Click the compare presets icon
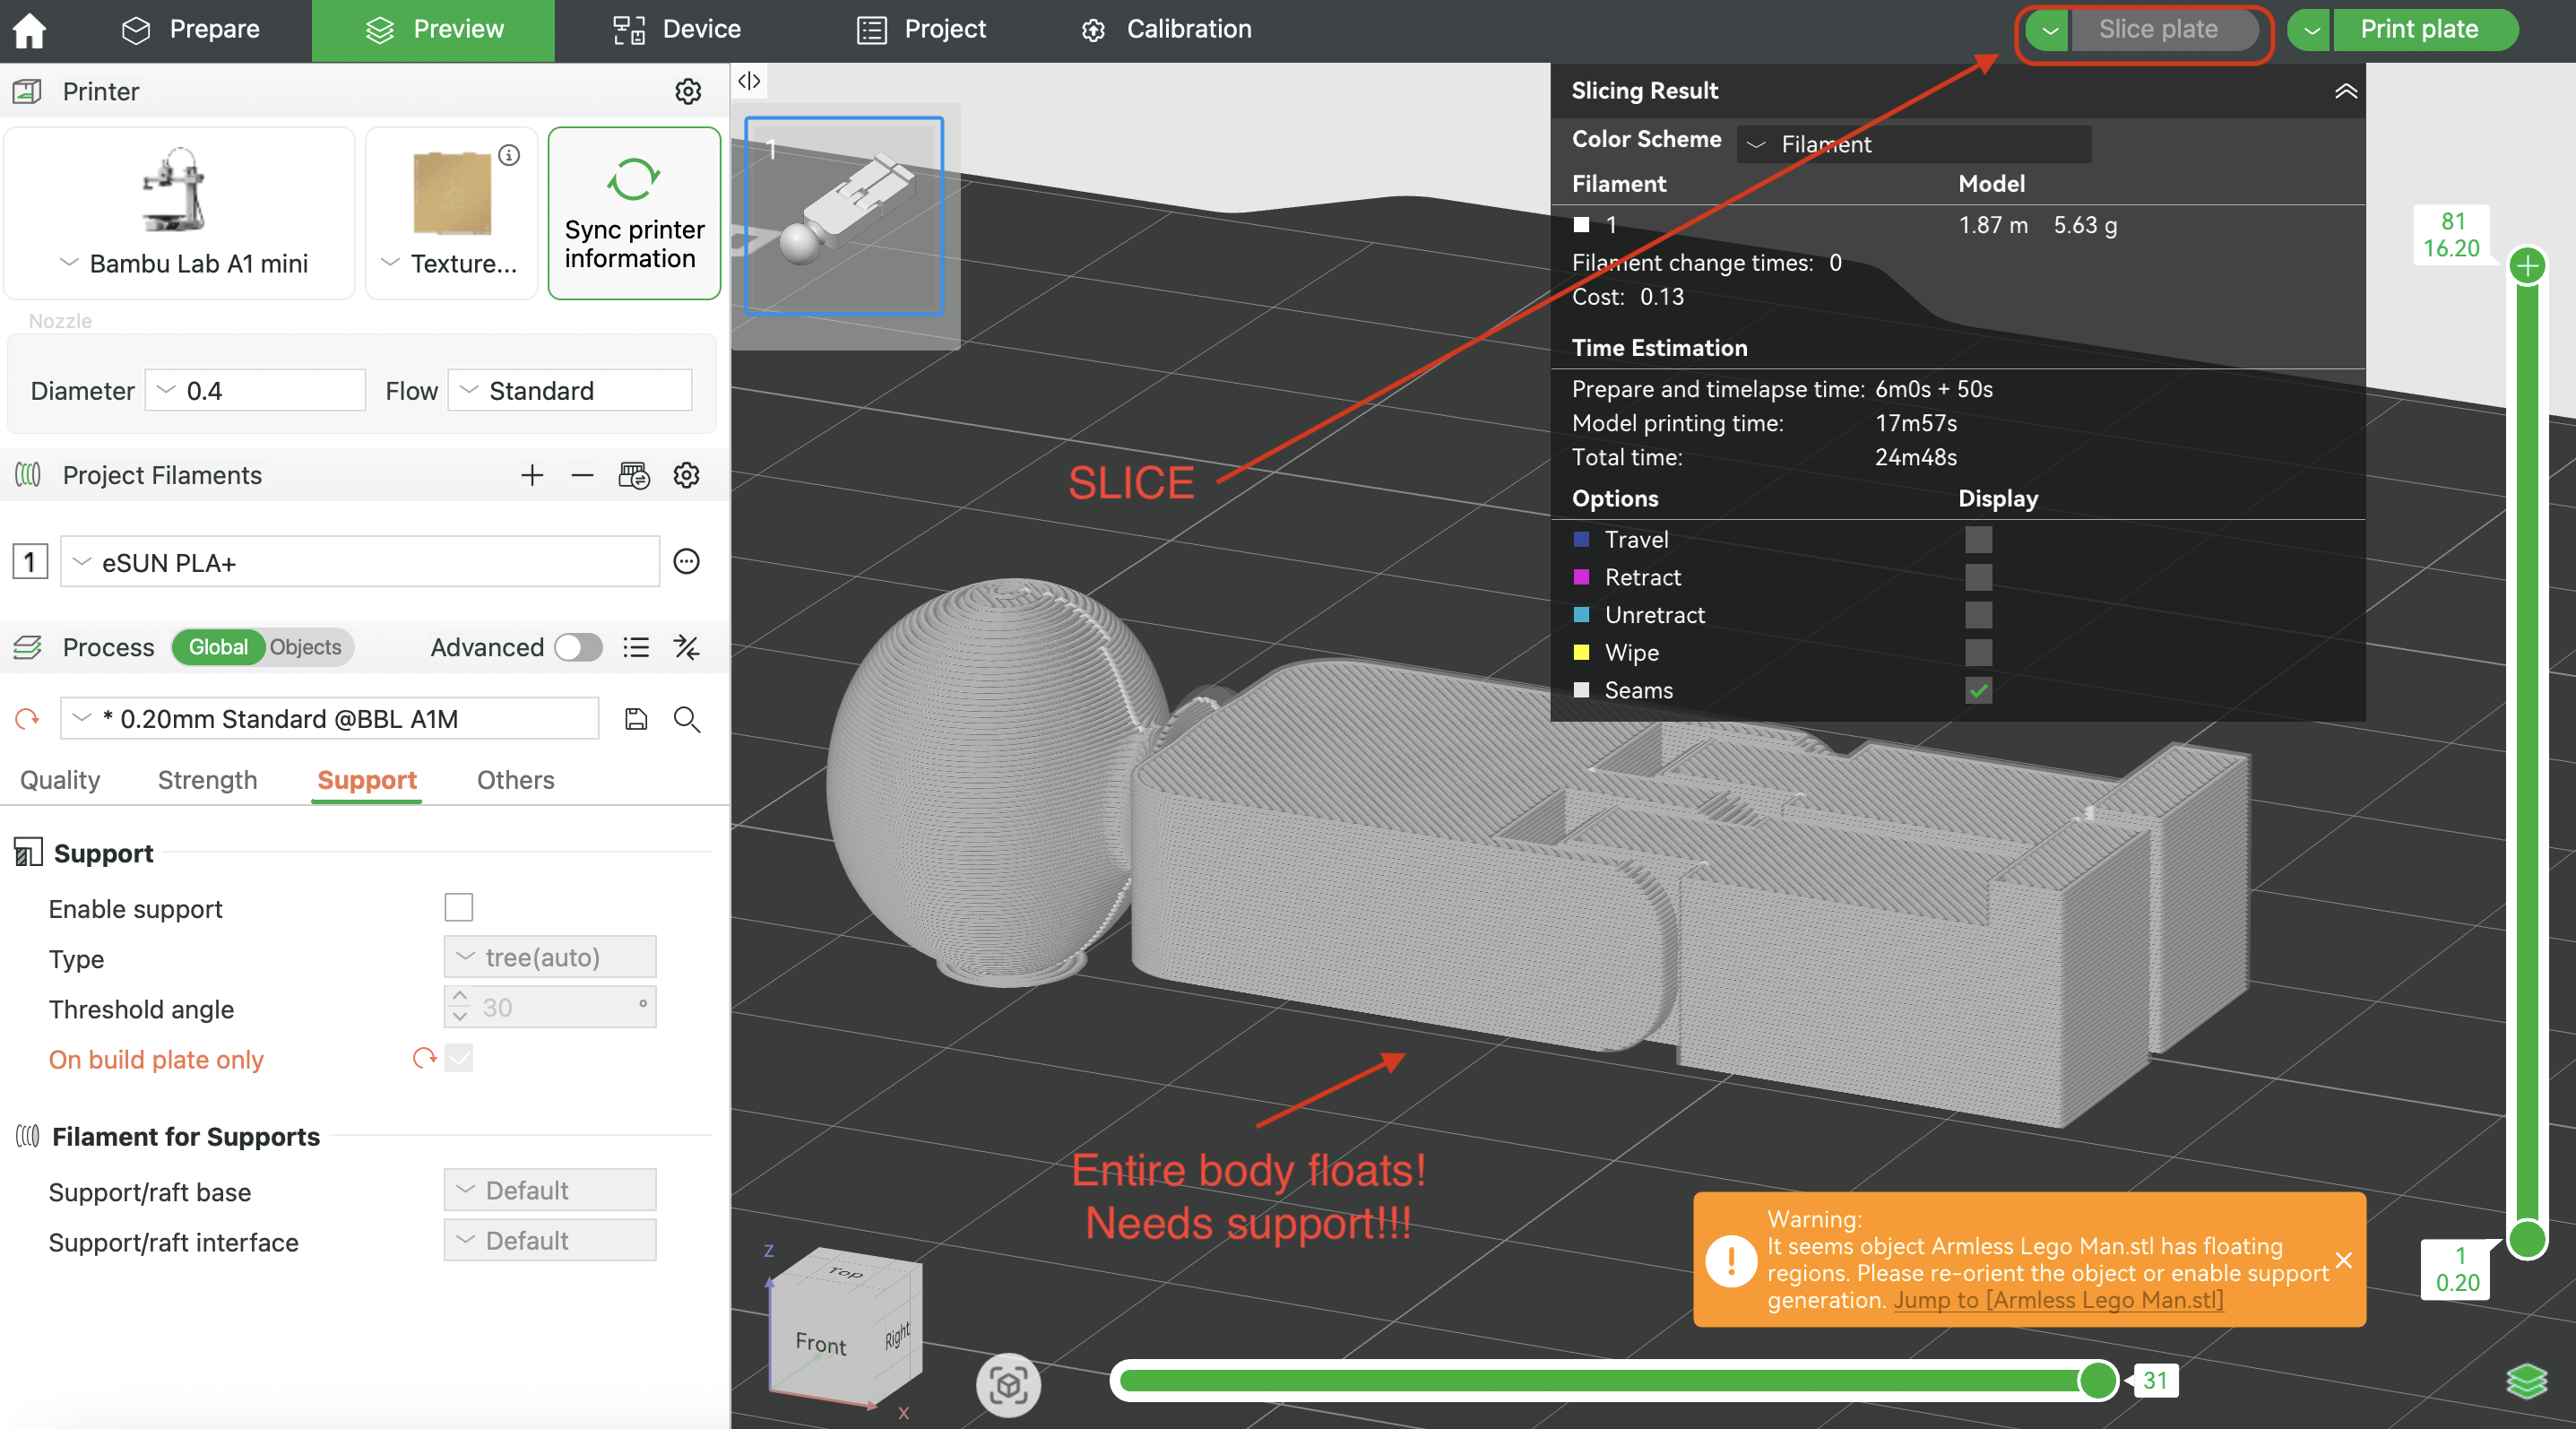The height and width of the screenshot is (1429, 2576). pyautogui.click(x=686, y=647)
